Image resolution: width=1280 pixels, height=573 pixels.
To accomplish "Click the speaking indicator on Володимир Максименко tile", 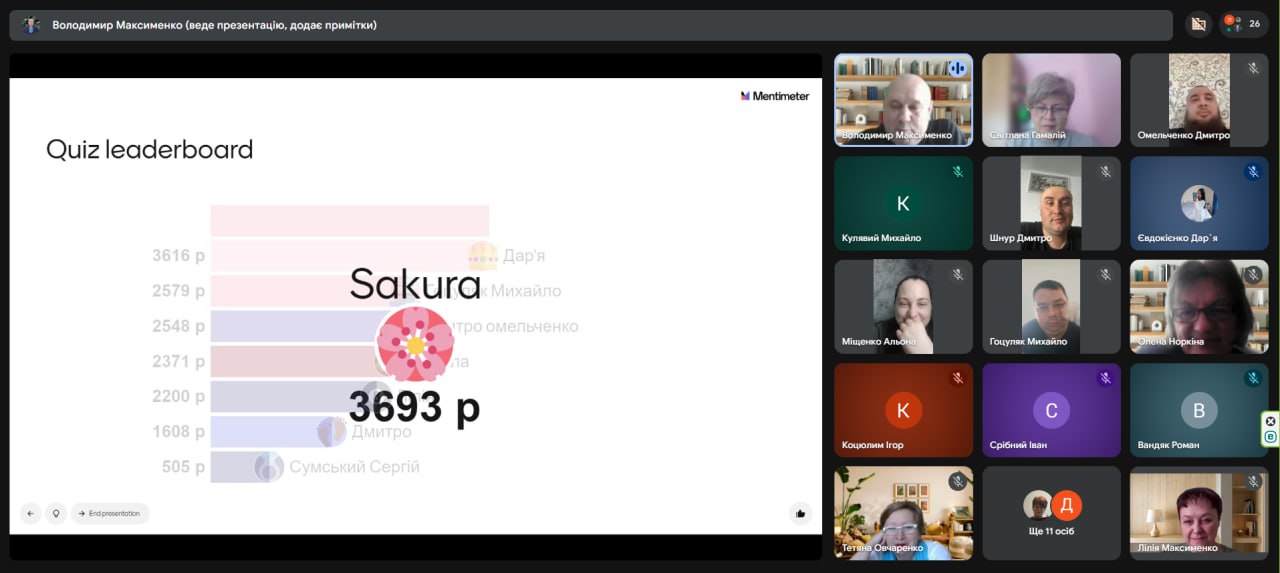I will 957,69.
